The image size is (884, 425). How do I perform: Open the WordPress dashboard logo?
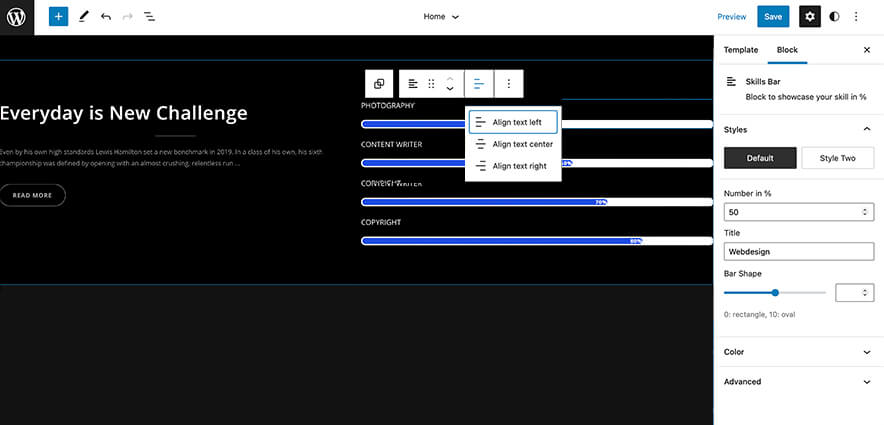point(16,17)
